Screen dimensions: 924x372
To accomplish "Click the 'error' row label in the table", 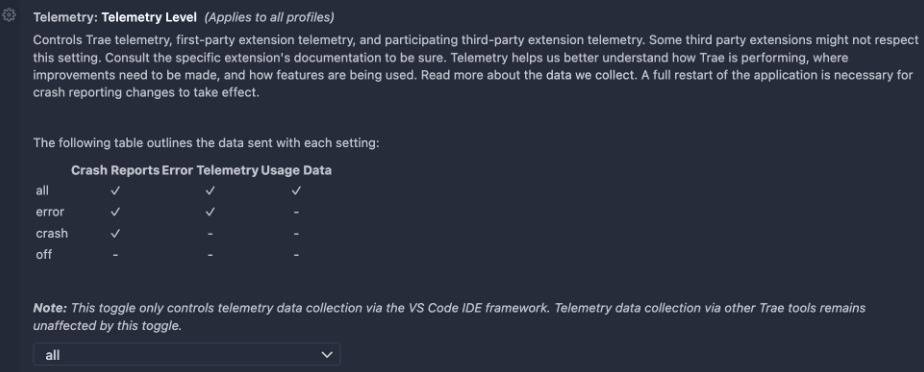I will pyautogui.click(x=50, y=212).
